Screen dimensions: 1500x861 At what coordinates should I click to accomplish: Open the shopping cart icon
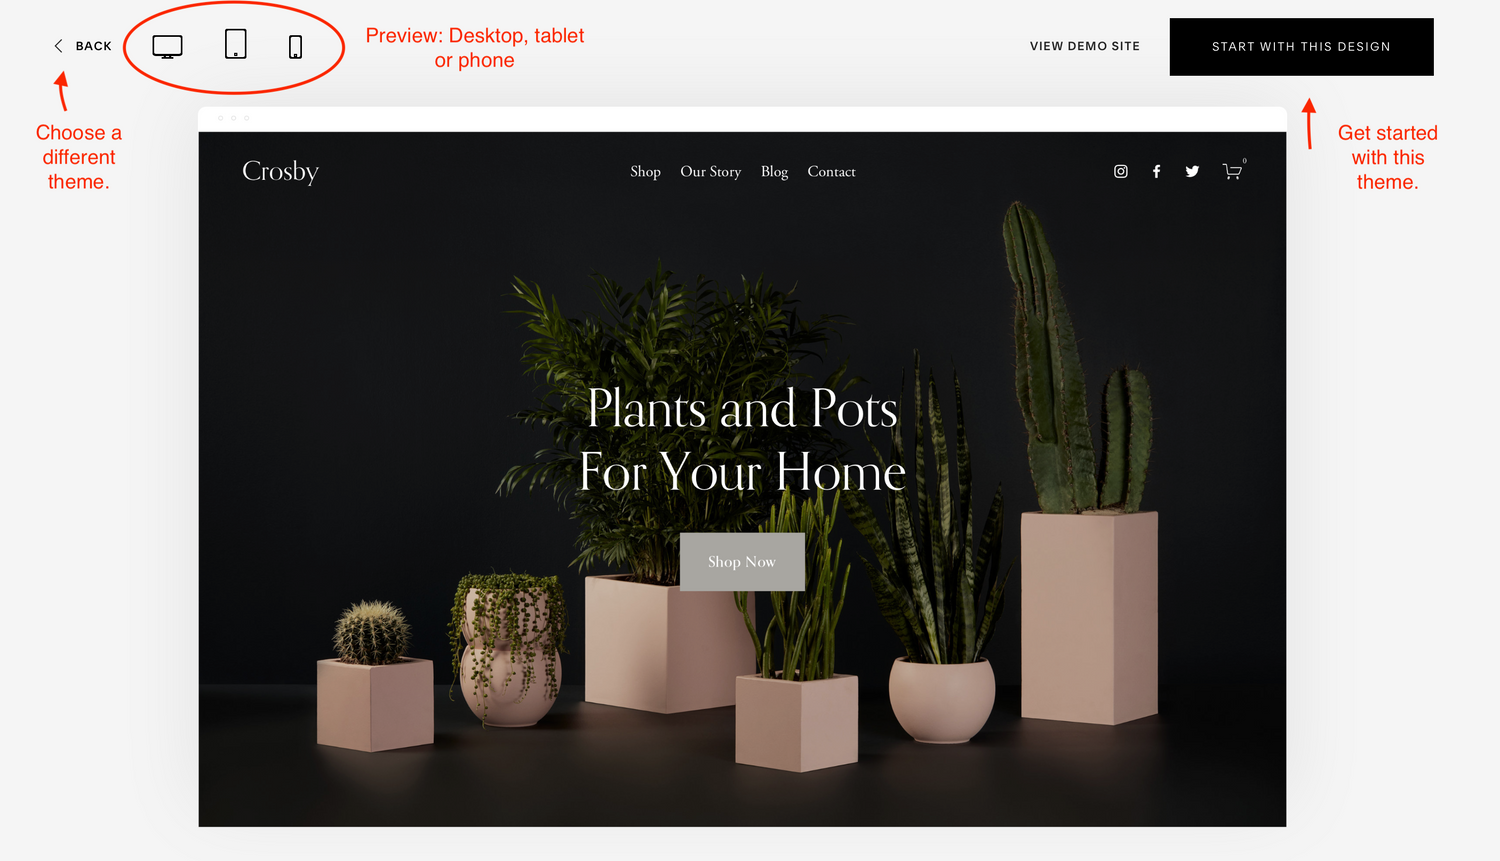point(1233,171)
